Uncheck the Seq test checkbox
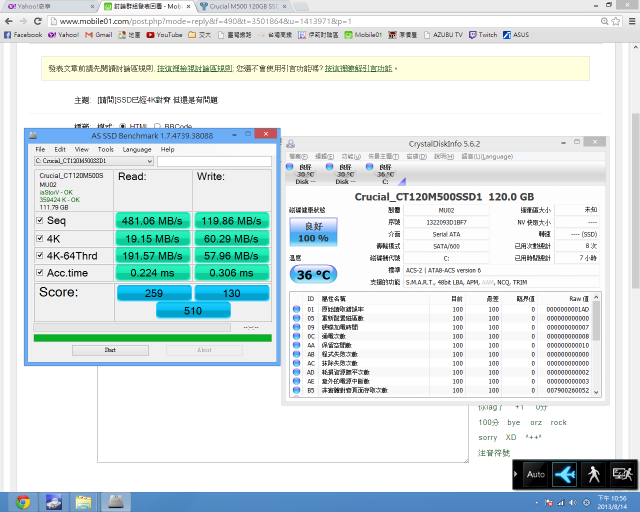Screen dimensions: 640x512 tap(40, 220)
